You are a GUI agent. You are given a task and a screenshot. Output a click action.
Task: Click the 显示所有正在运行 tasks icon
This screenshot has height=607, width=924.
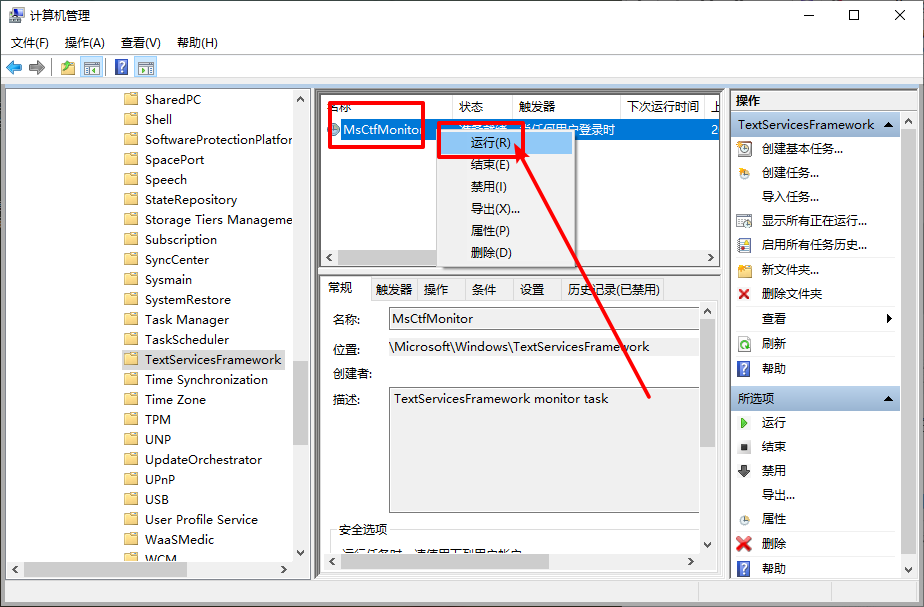click(744, 221)
